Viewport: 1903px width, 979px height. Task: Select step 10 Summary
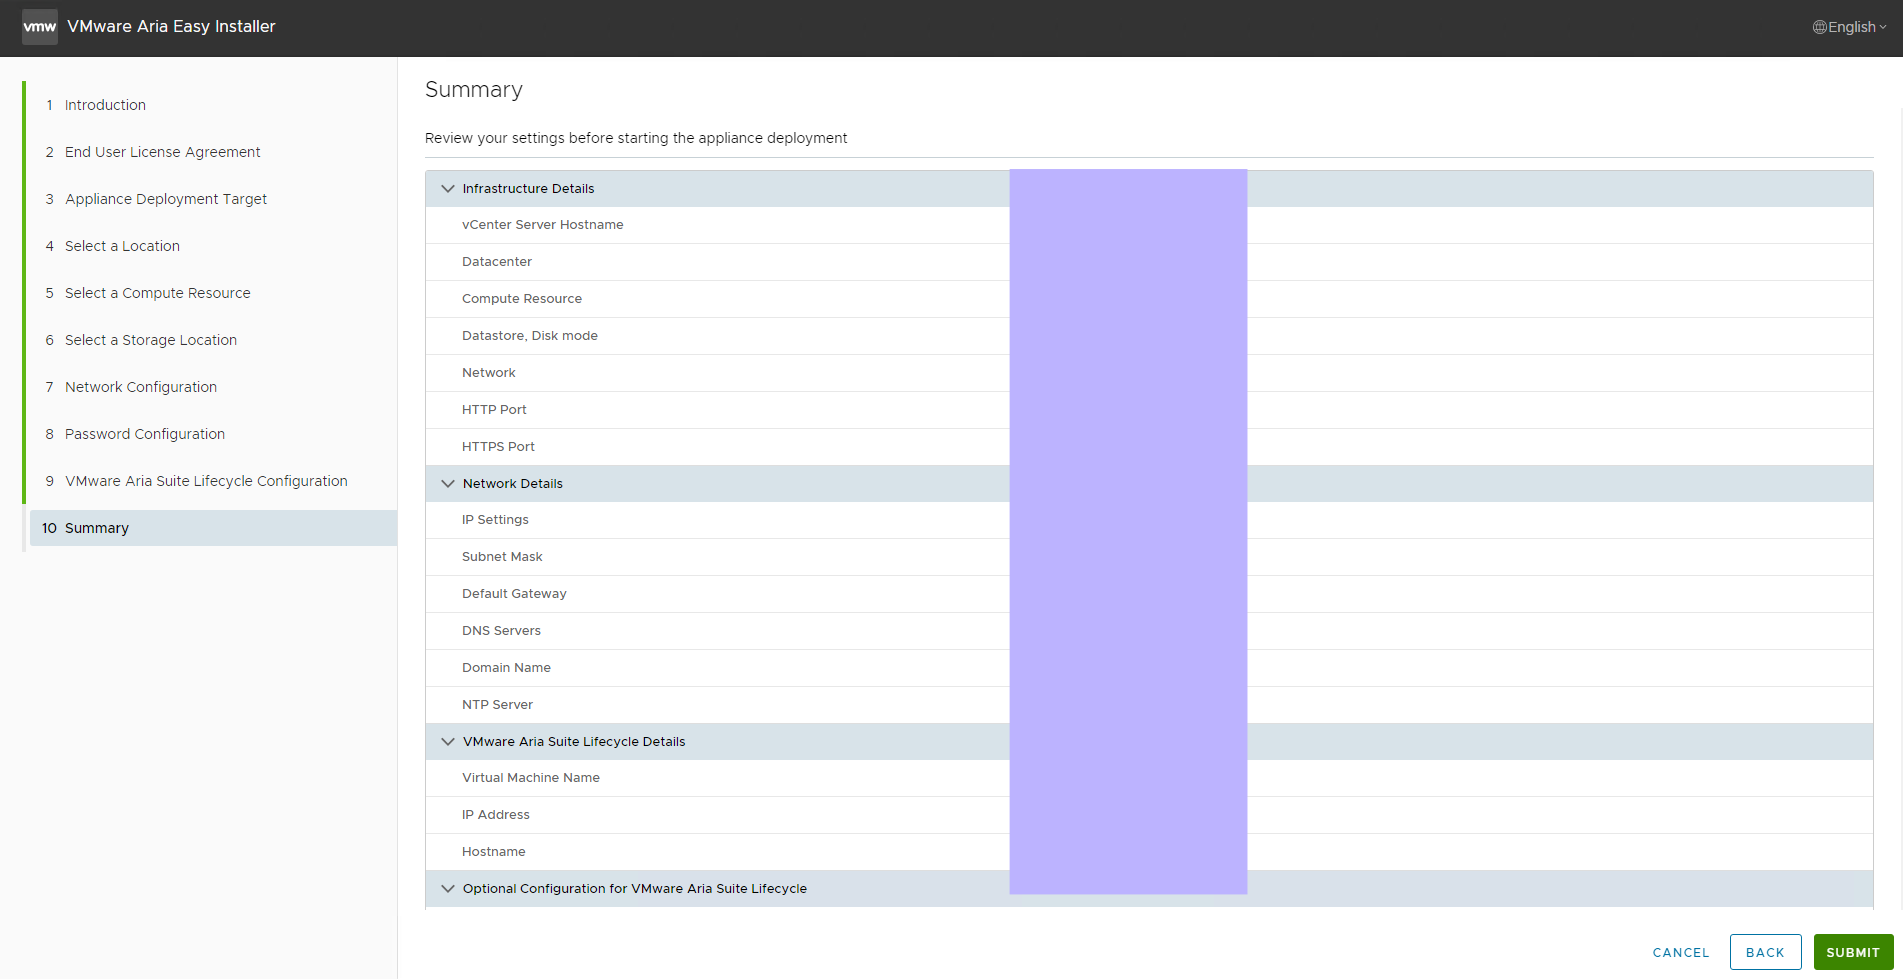(213, 528)
